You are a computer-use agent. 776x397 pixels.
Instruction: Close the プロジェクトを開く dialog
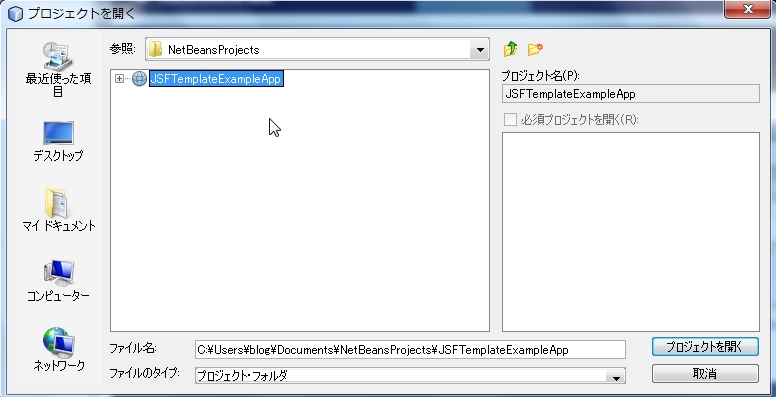pyautogui.click(x=747, y=9)
